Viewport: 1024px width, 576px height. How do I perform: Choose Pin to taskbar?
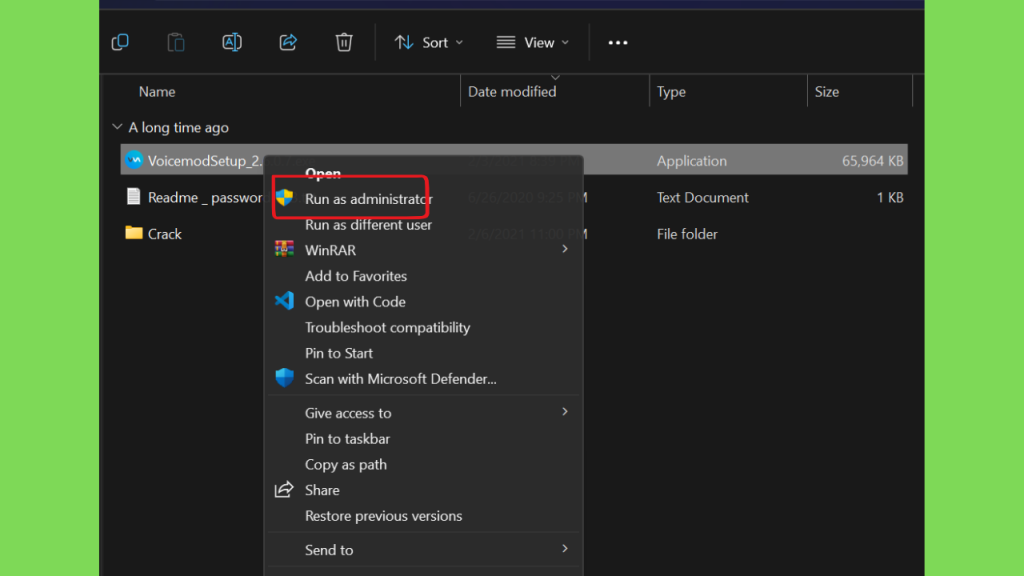click(347, 439)
